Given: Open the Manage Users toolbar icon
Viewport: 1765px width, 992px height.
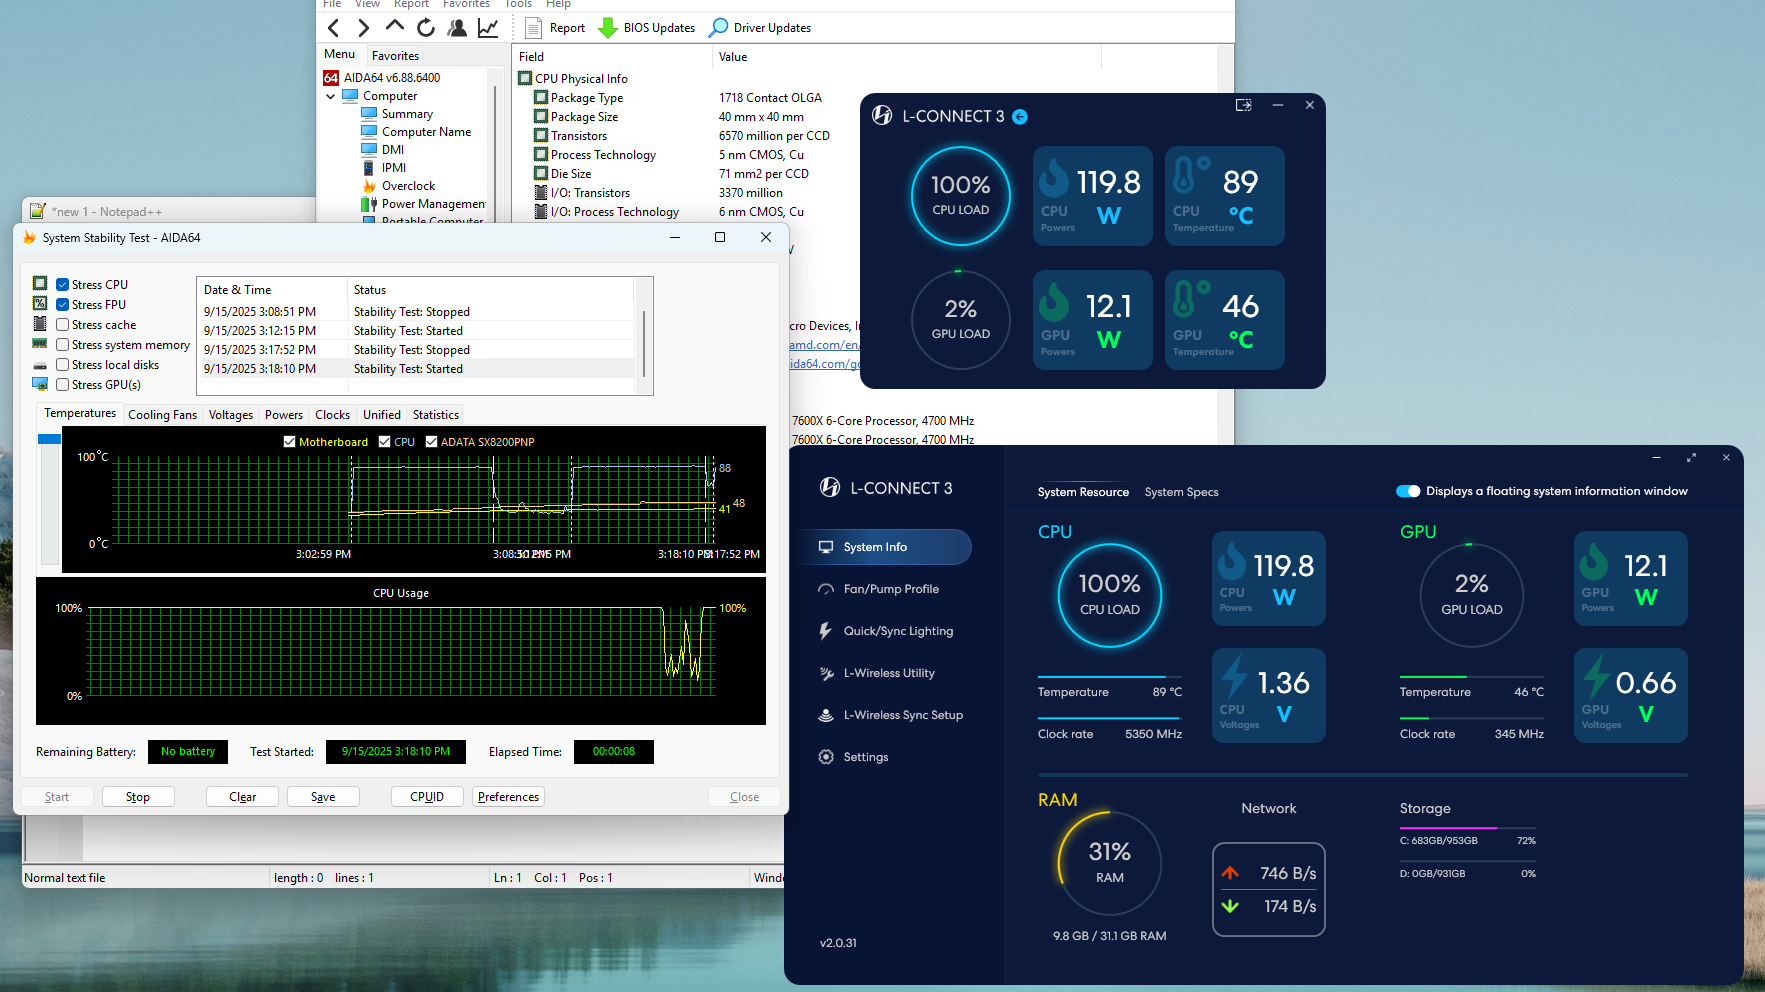Looking at the screenshot, I should tap(457, 28).
